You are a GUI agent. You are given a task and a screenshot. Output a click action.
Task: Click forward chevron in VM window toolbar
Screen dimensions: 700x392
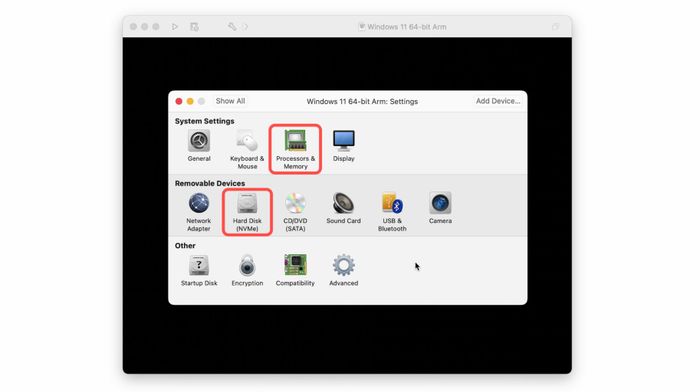tap(245, 27)
